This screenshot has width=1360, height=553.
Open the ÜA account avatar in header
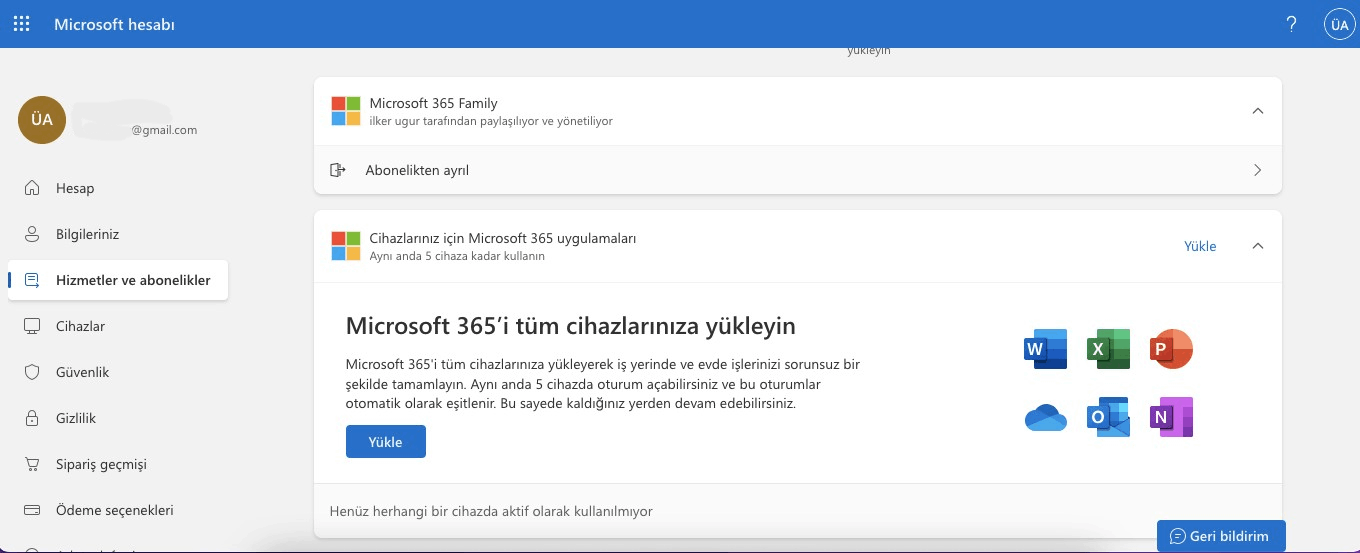1339,25
